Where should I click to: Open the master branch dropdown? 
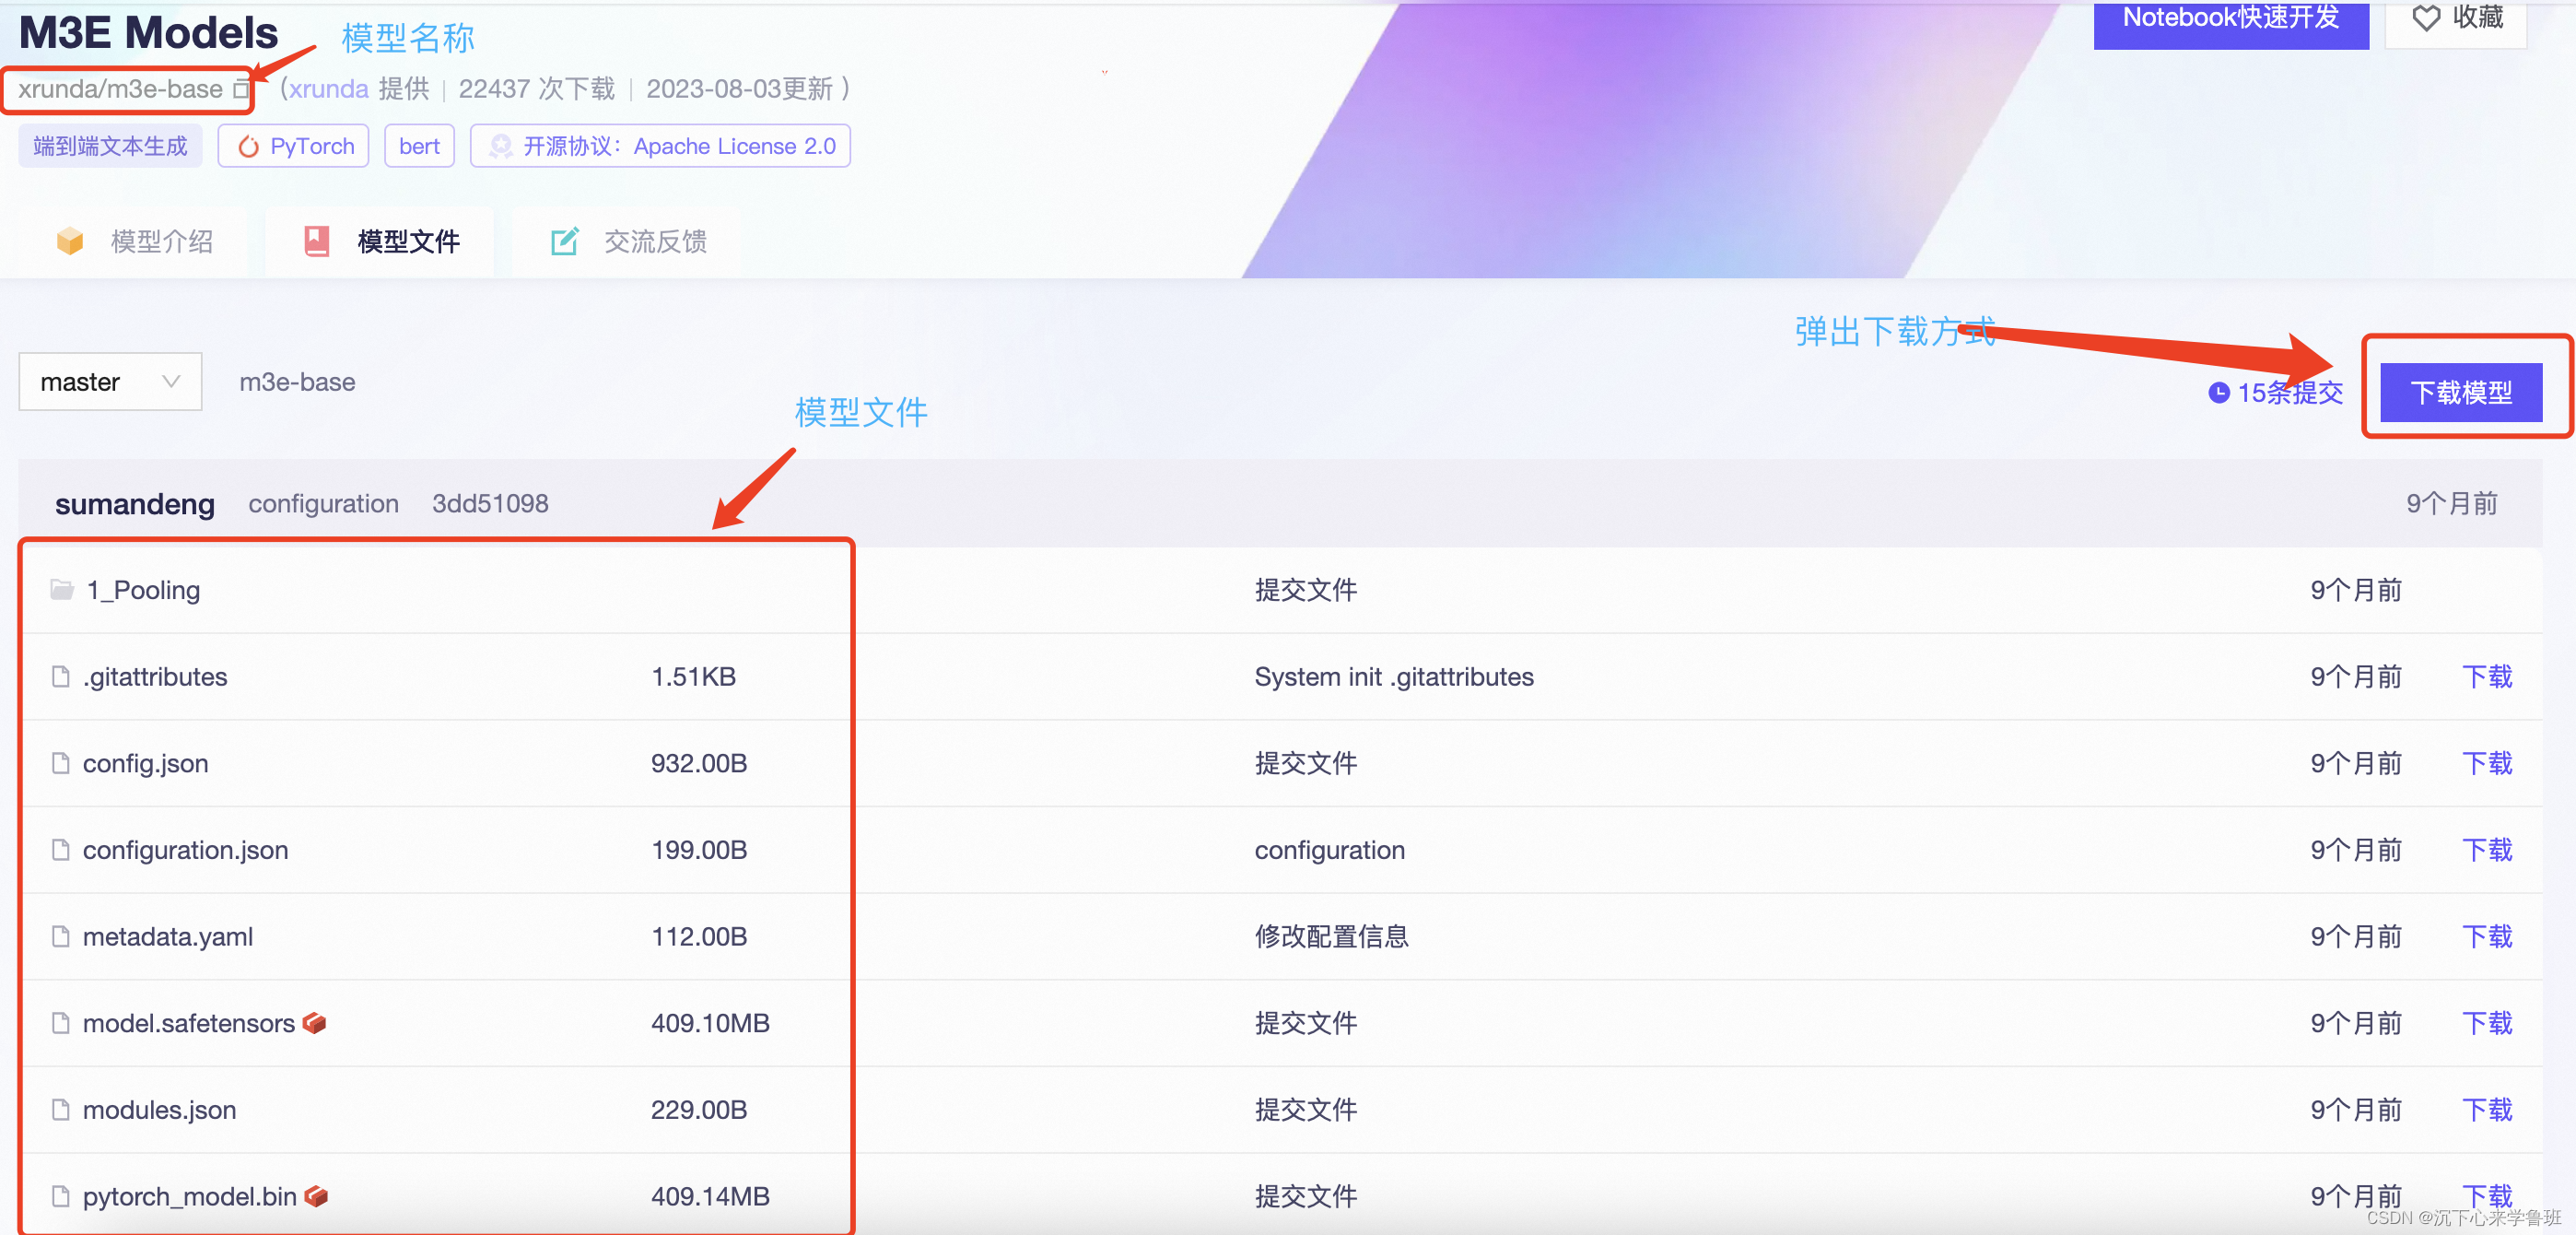110,381
